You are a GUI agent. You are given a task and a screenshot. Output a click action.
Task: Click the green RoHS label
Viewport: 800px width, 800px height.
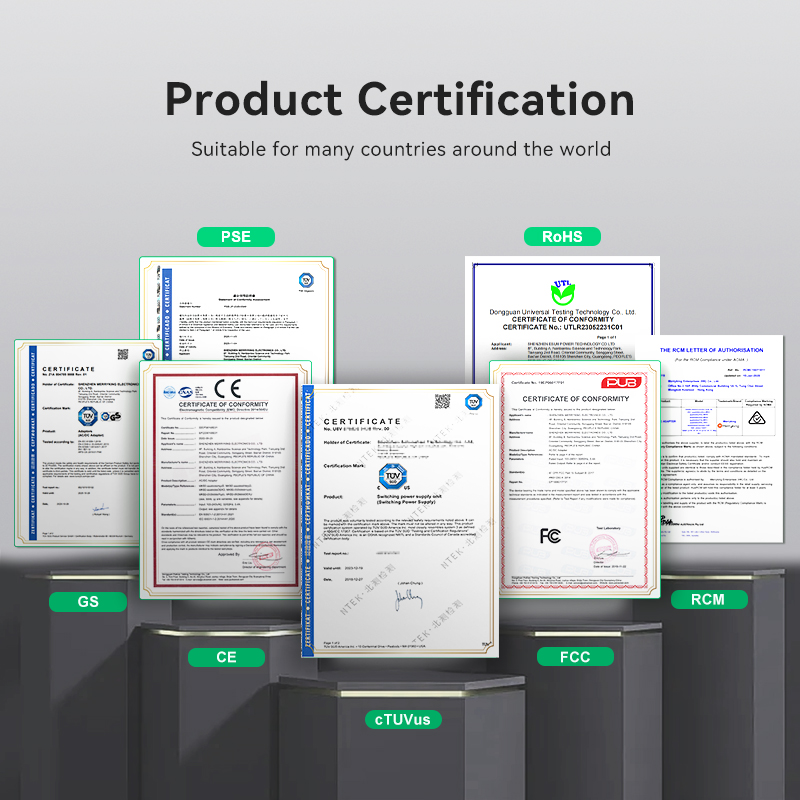pyautogui.click(x=562, y=237)
